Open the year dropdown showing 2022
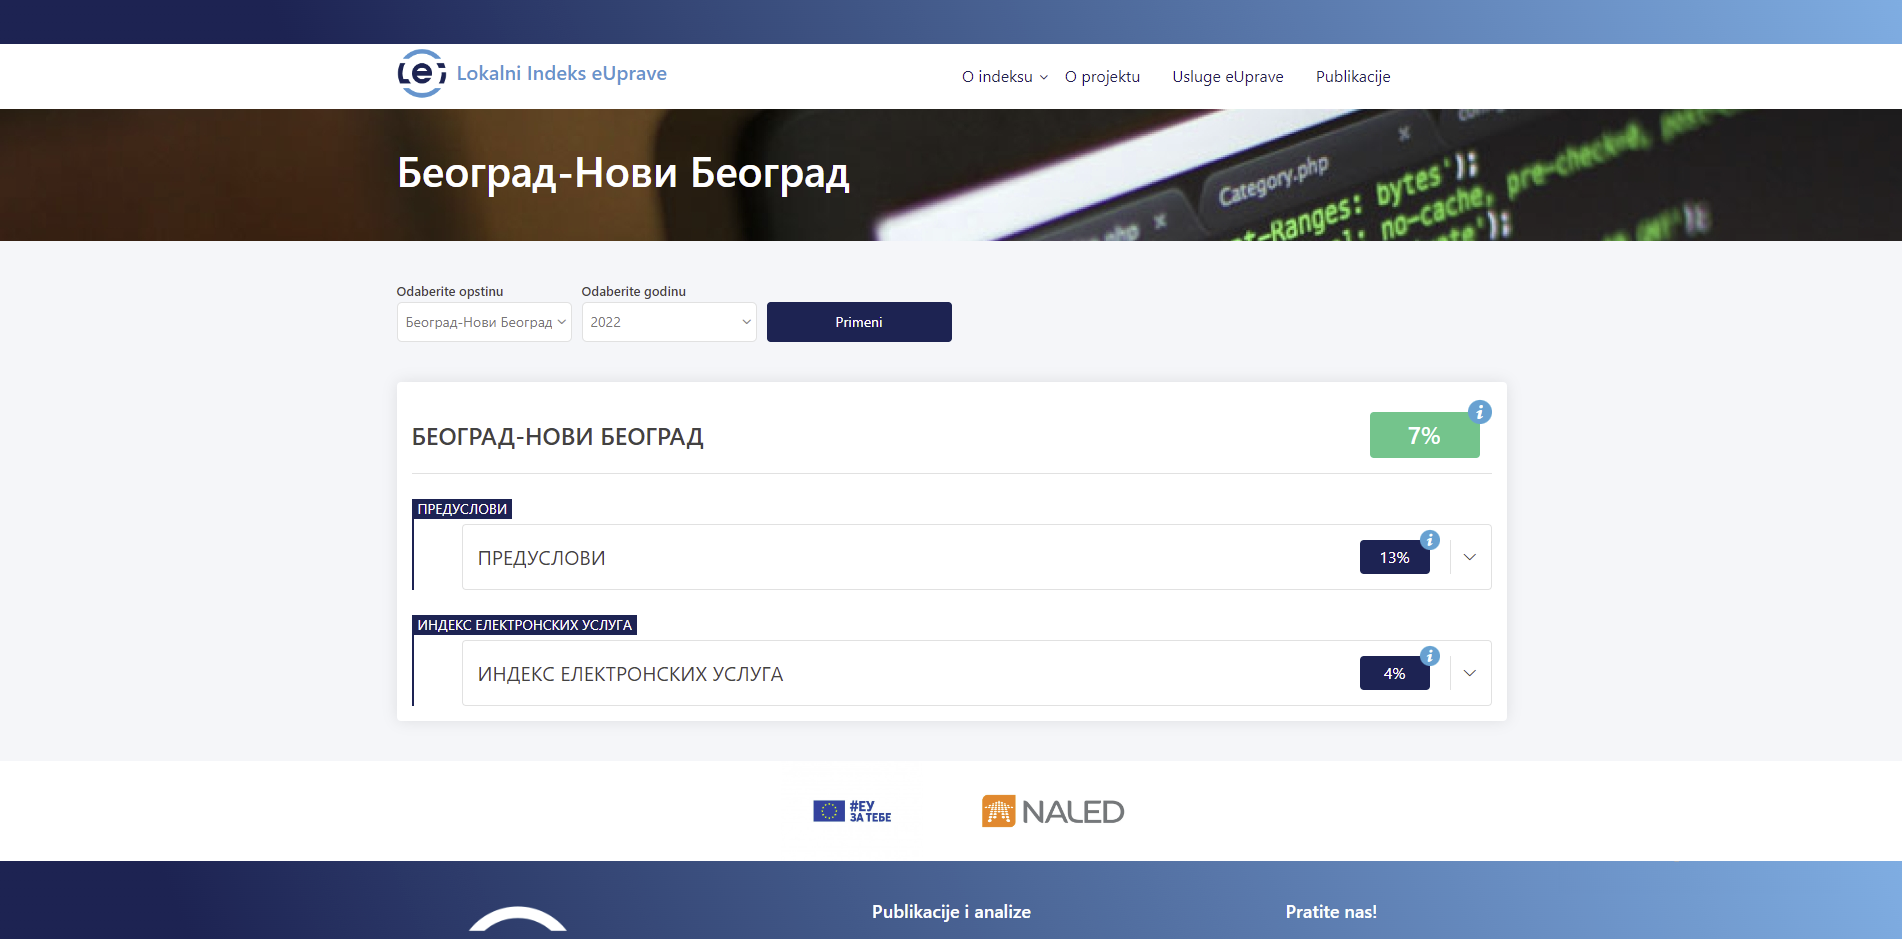Image resolution: width=1902 pixels, height=939 pixels. [x=669, y=322]
